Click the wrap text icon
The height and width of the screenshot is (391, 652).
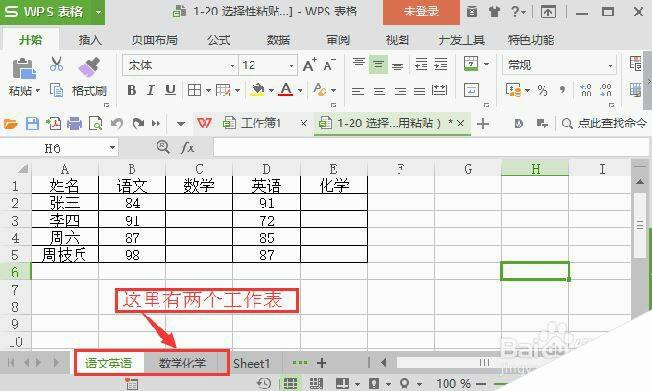pos(471,90)
